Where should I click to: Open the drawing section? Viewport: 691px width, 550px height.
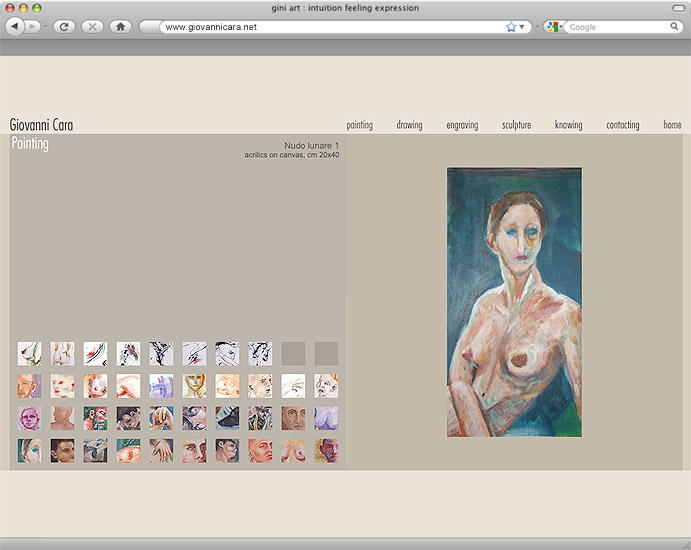(409, 125)
